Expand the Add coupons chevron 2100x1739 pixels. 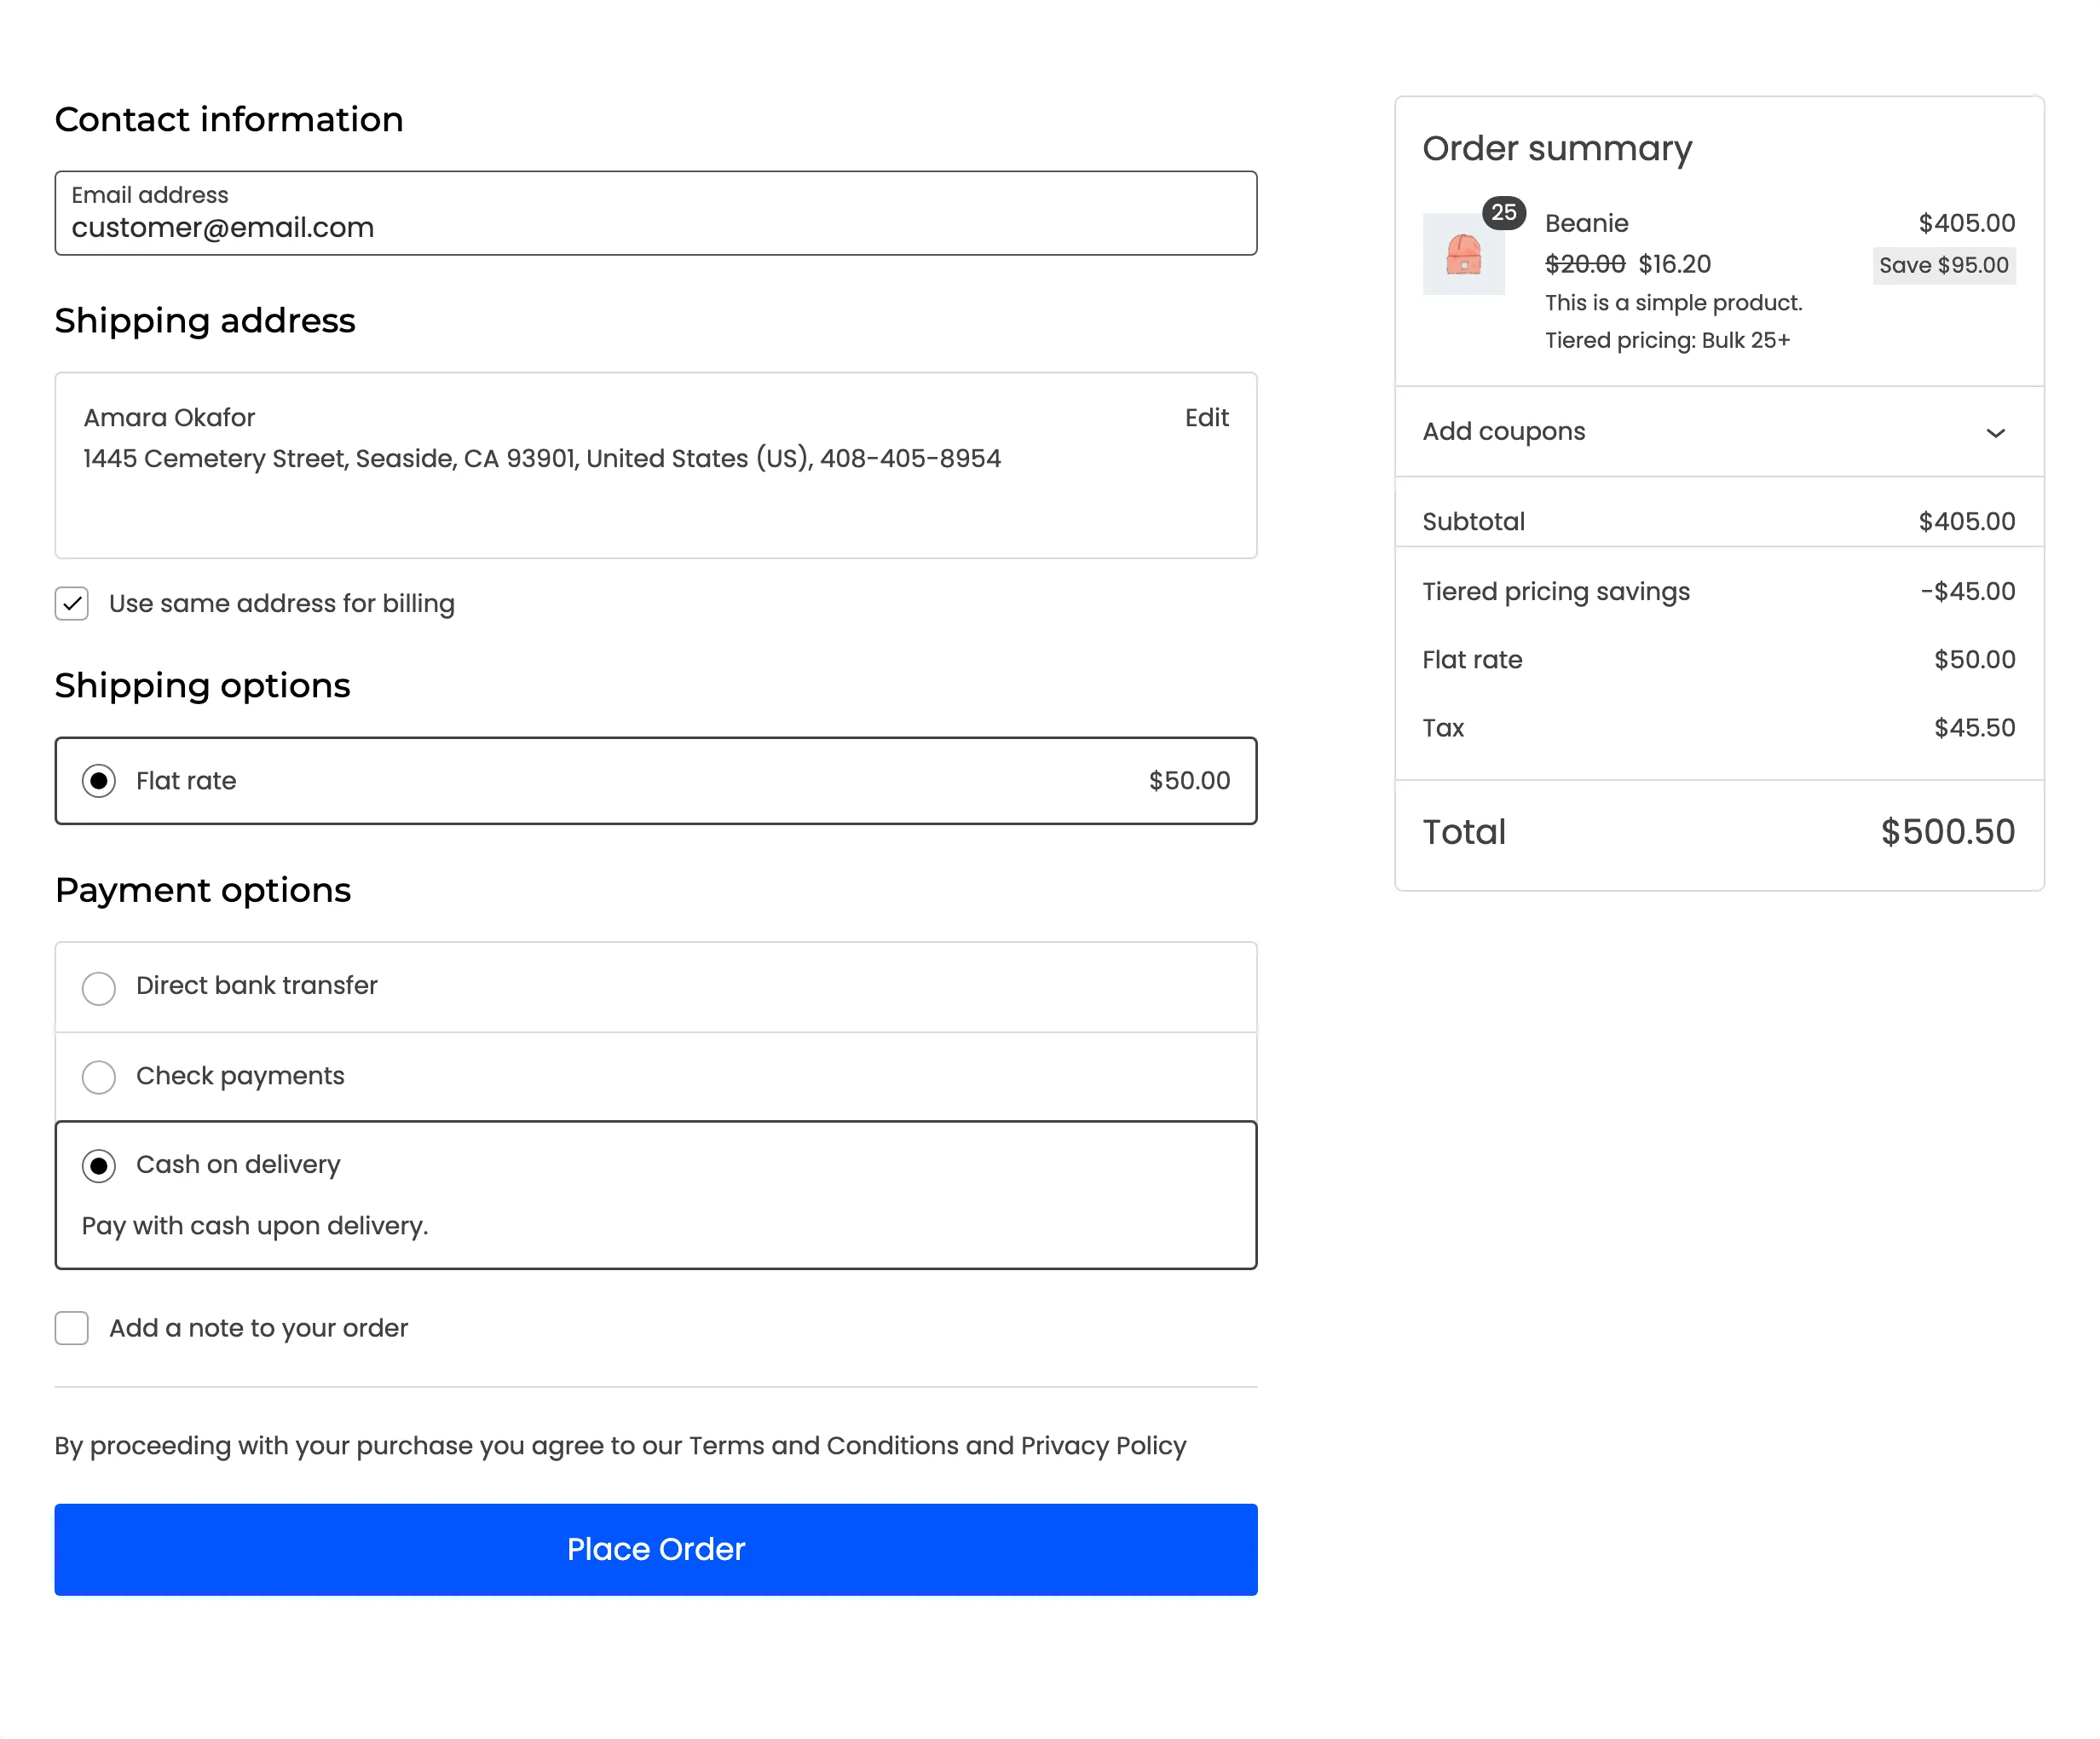(1995, 433)
